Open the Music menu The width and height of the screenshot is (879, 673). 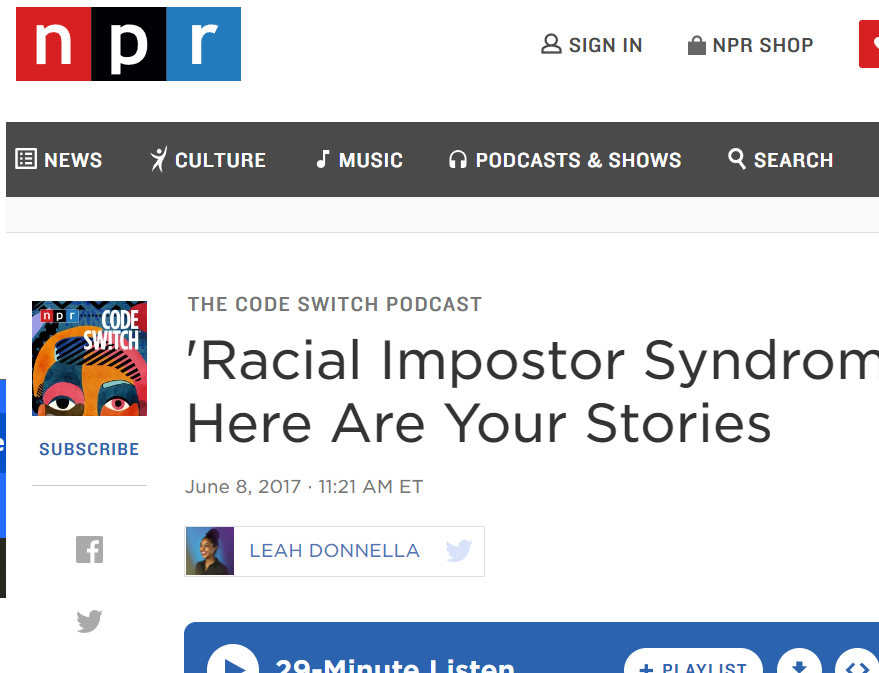(359, 160)
